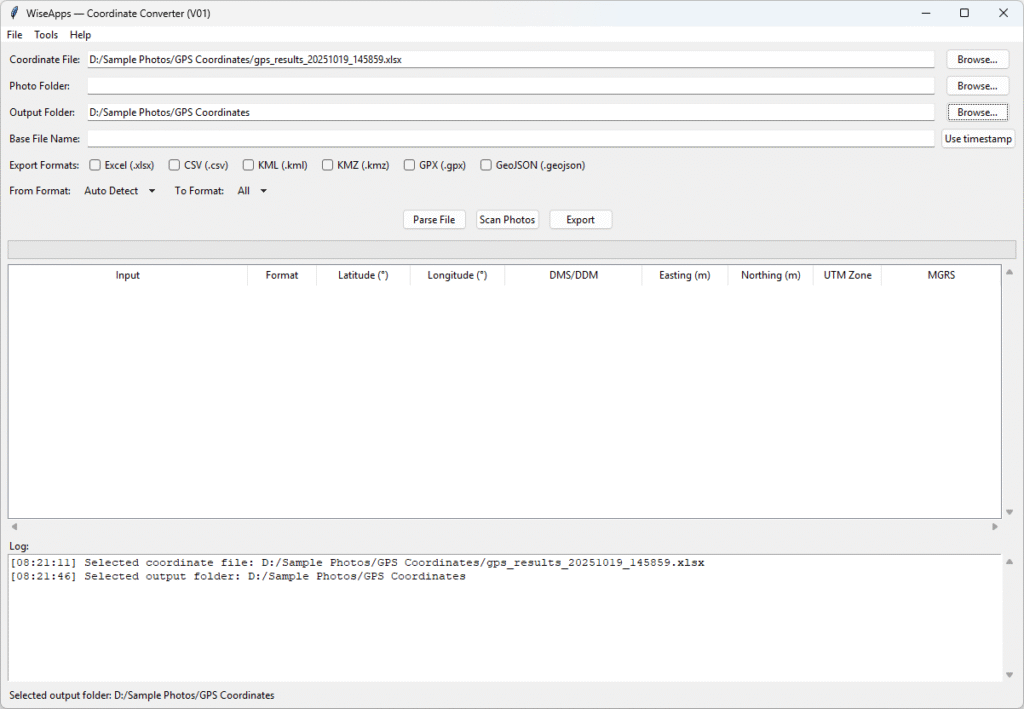Click inside the Base File Name field
The height and width of the screenshot is (709, 1024).
click(500, 138)
